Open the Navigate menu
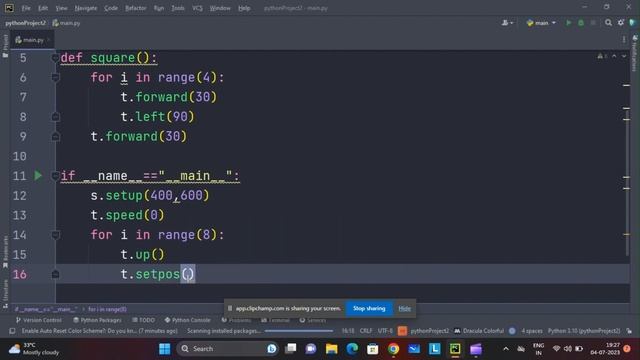This screenshot has width=640, height=360. click(86, 8)
